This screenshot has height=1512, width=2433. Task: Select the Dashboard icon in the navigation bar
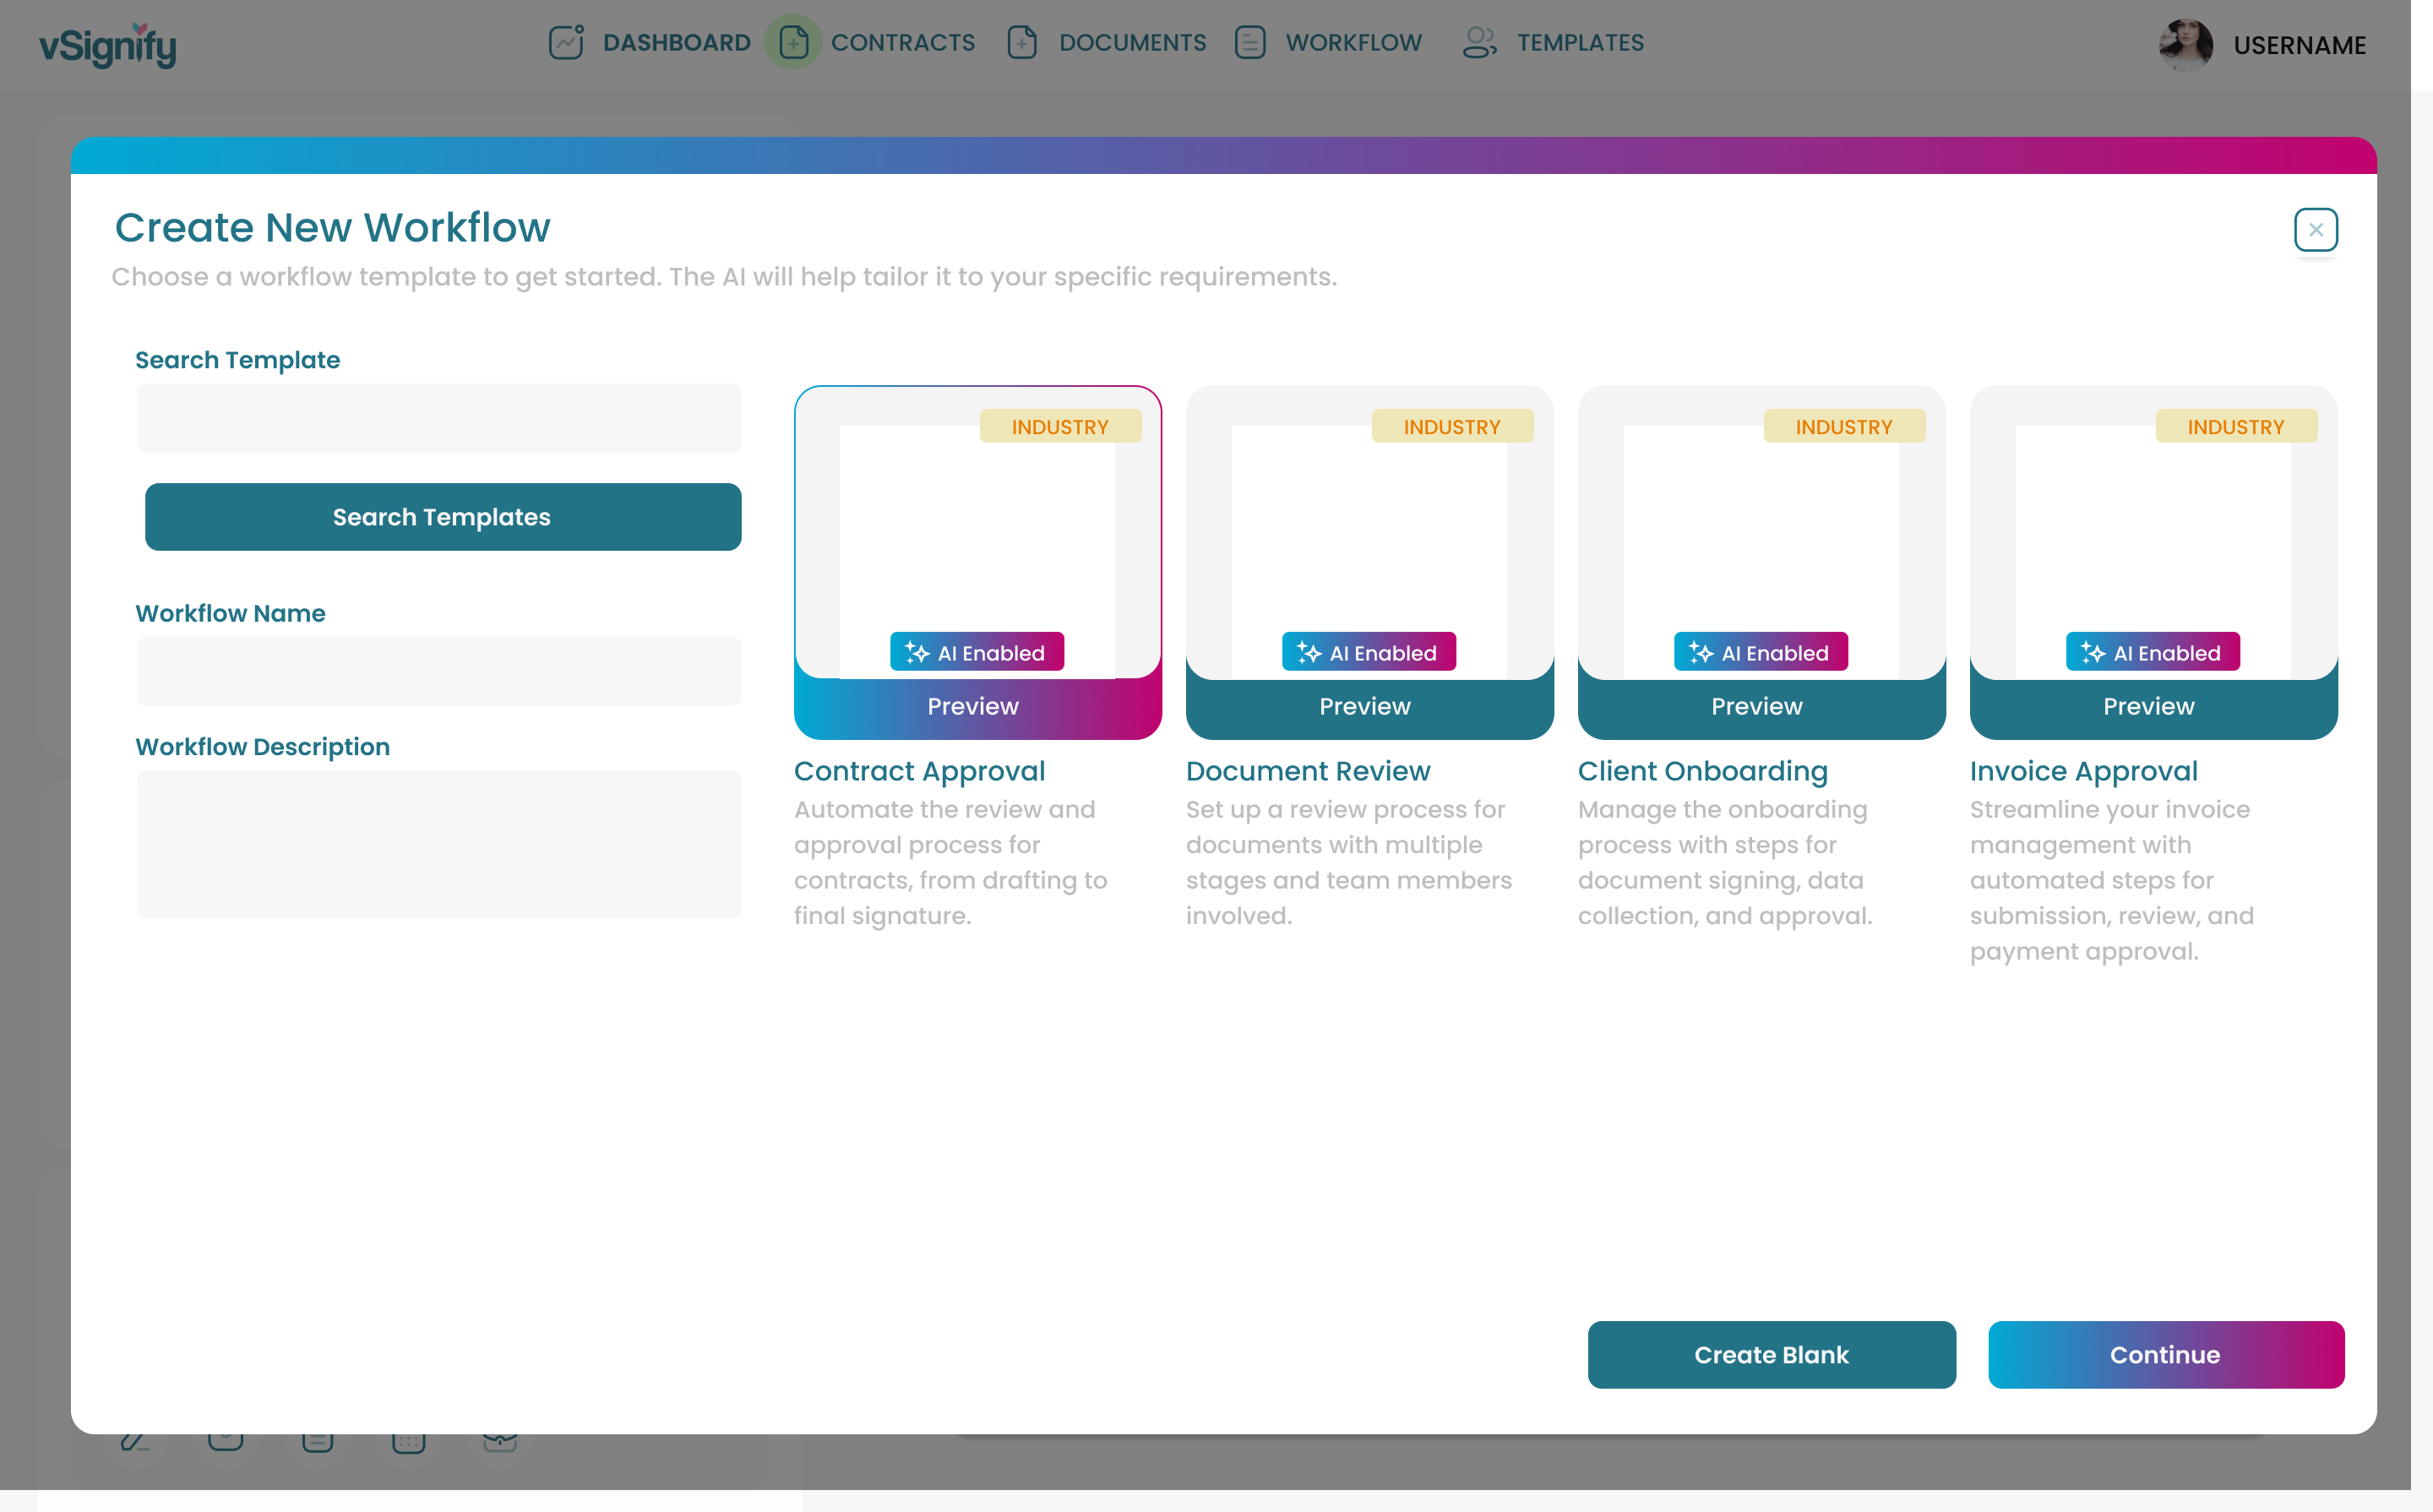566,43
